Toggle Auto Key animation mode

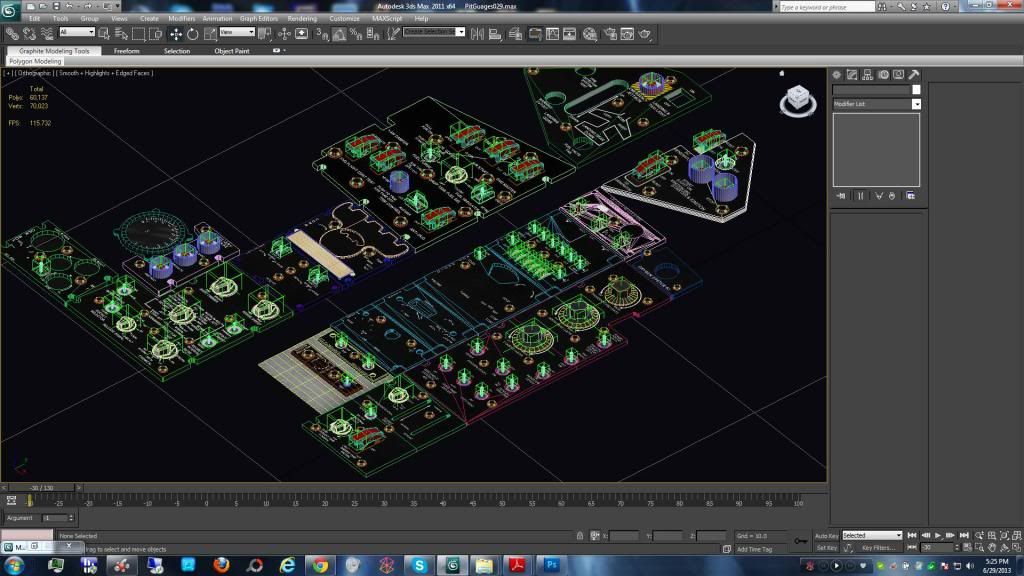pyautogui.click(x=826, y=536)
